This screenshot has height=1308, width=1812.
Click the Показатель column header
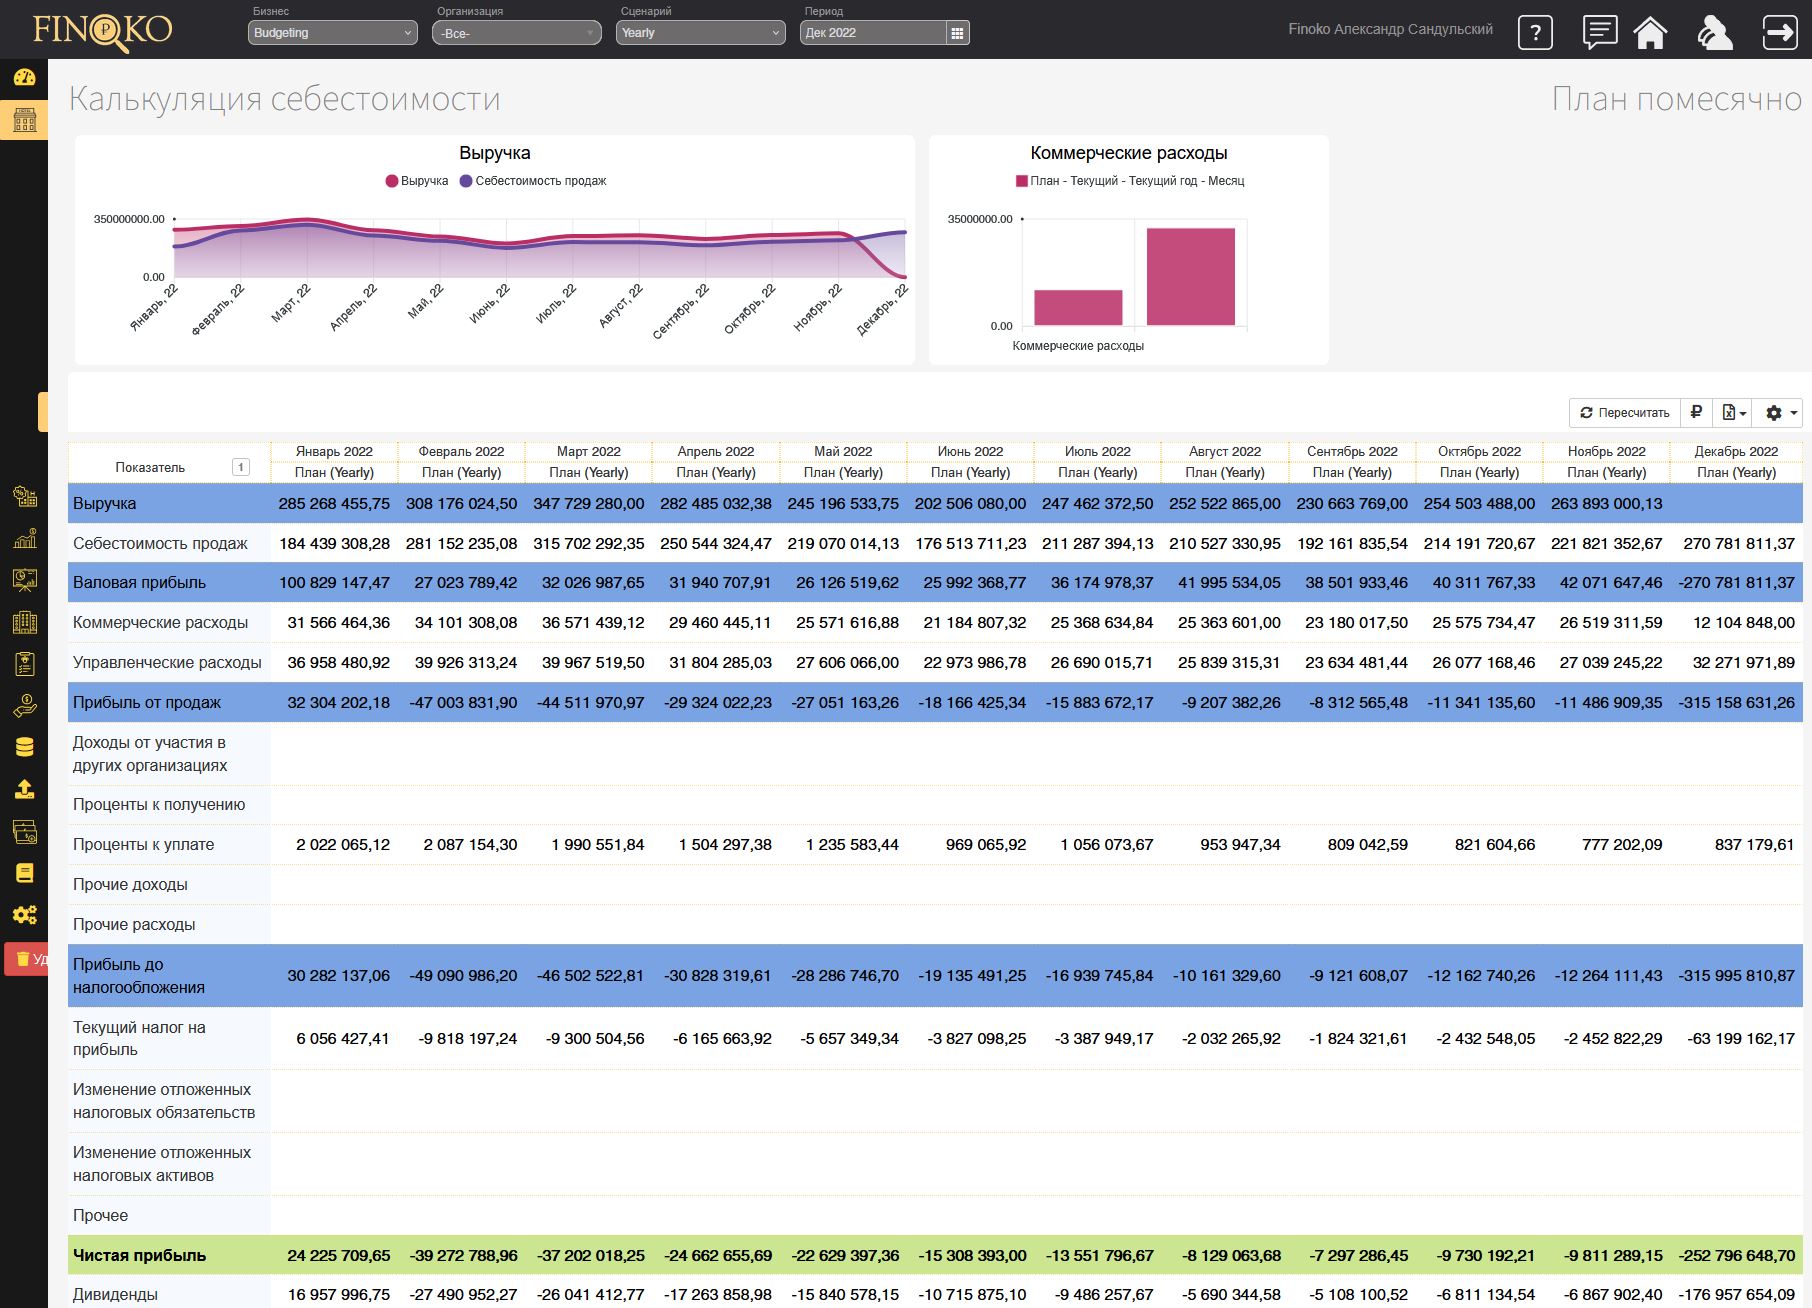pos(150,467)
